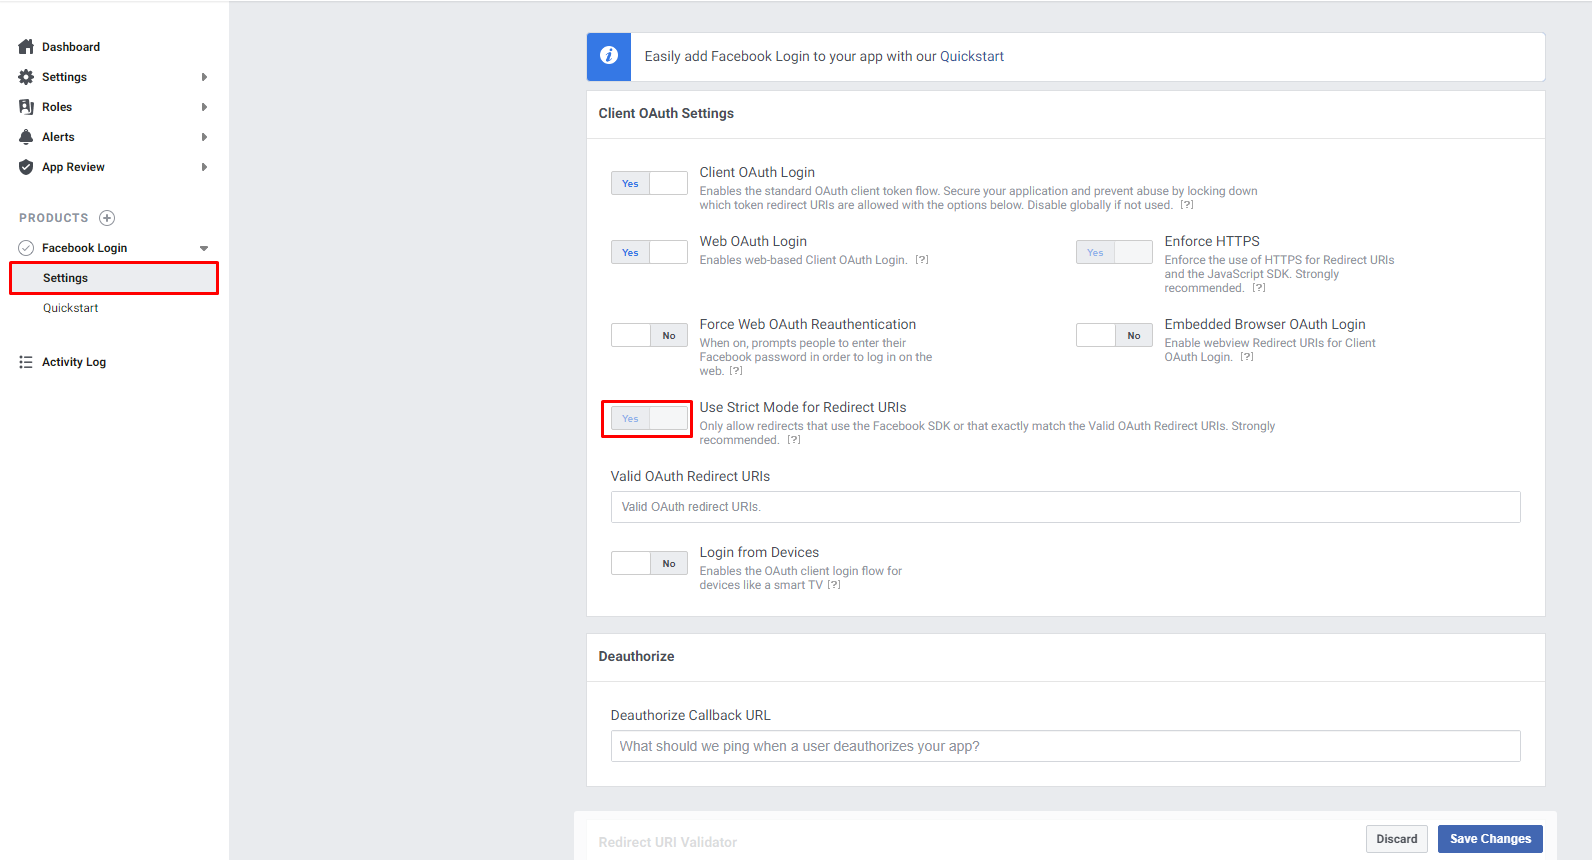This screenshot has width=1592, height=860.
Task: Toggle Enforce HTTPS switch
Action: 1114,252
